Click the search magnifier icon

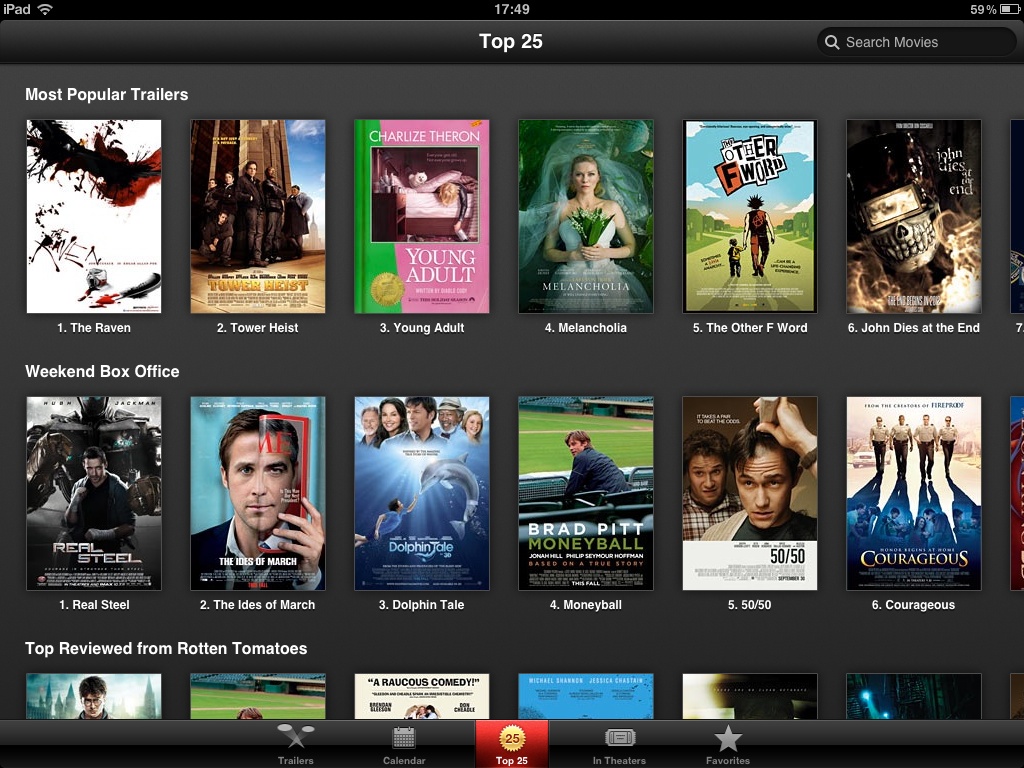click(x=832, y=42)
